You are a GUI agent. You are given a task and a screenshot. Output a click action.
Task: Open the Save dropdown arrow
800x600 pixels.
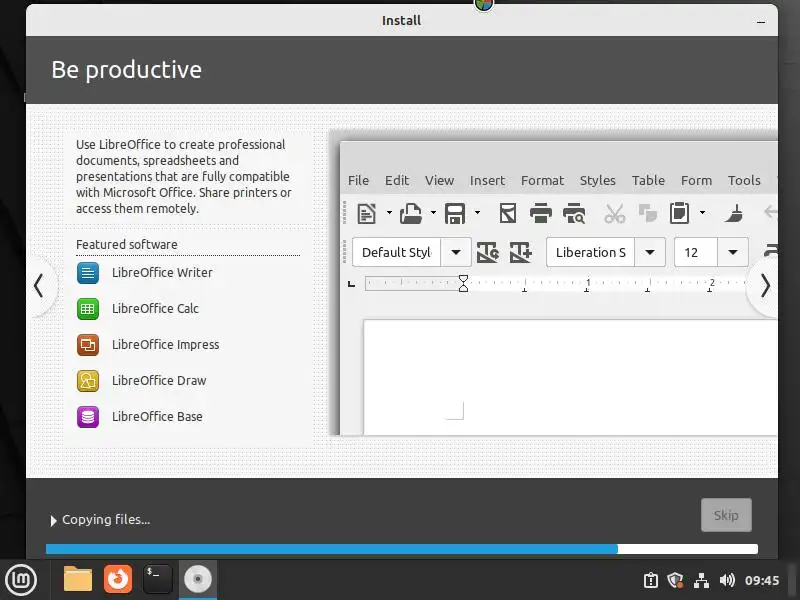coord(478,213)
